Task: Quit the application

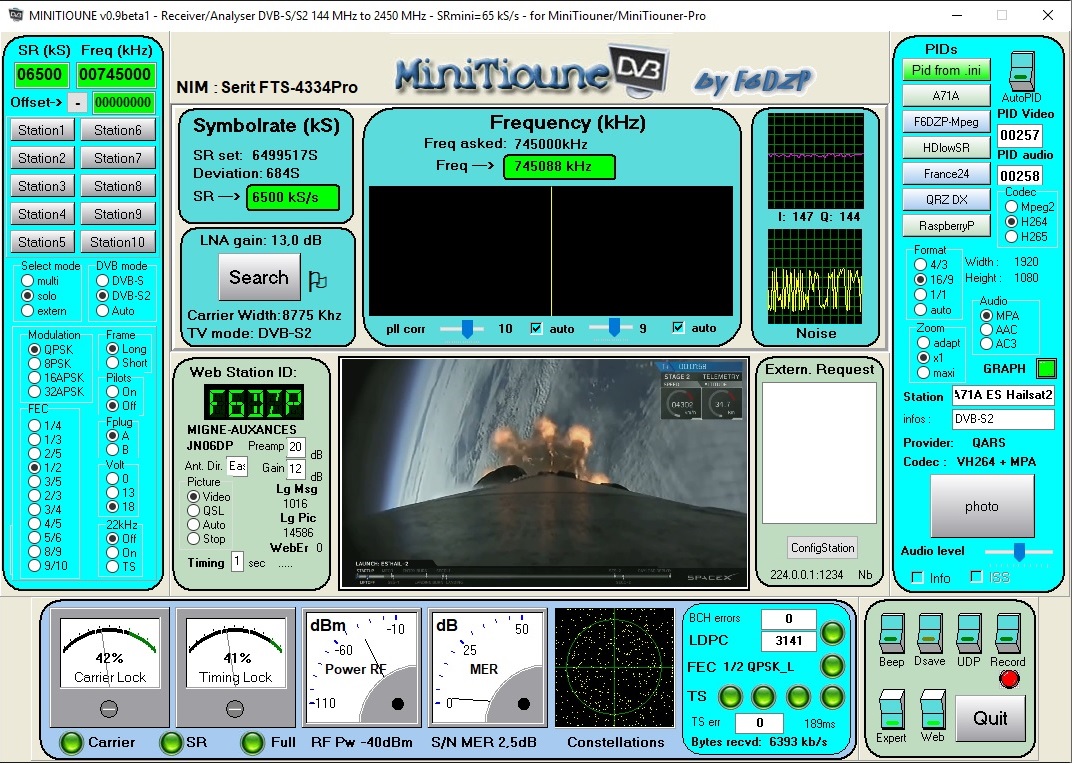Action: (x=990, y=718)
